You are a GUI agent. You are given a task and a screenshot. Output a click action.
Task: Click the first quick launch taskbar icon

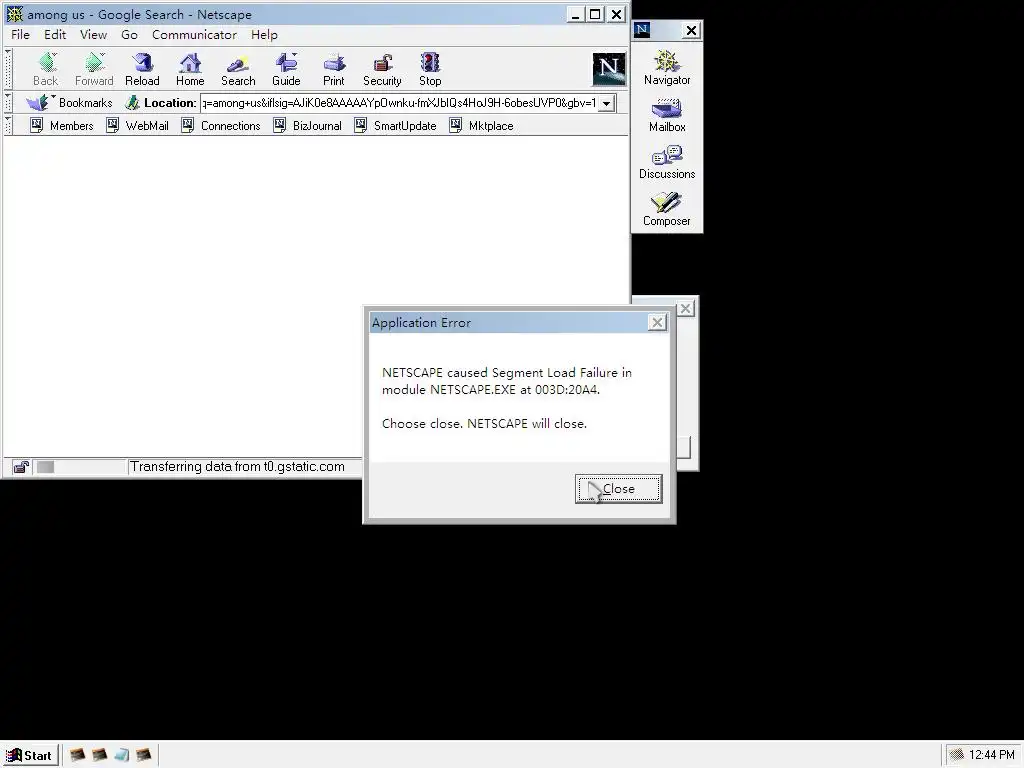77,755
